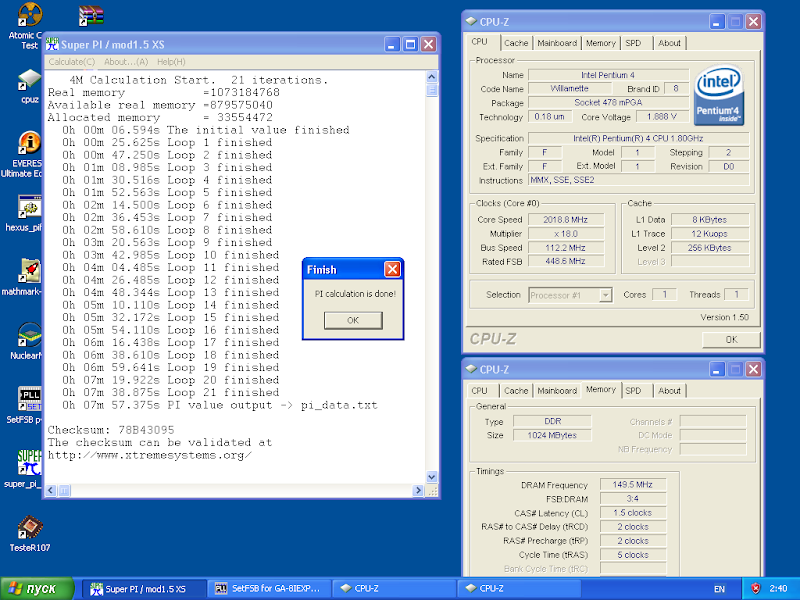800x600 pixels.
Task: Click the 'Intel Pentium 4' Name field
Action: click(608, 75)
